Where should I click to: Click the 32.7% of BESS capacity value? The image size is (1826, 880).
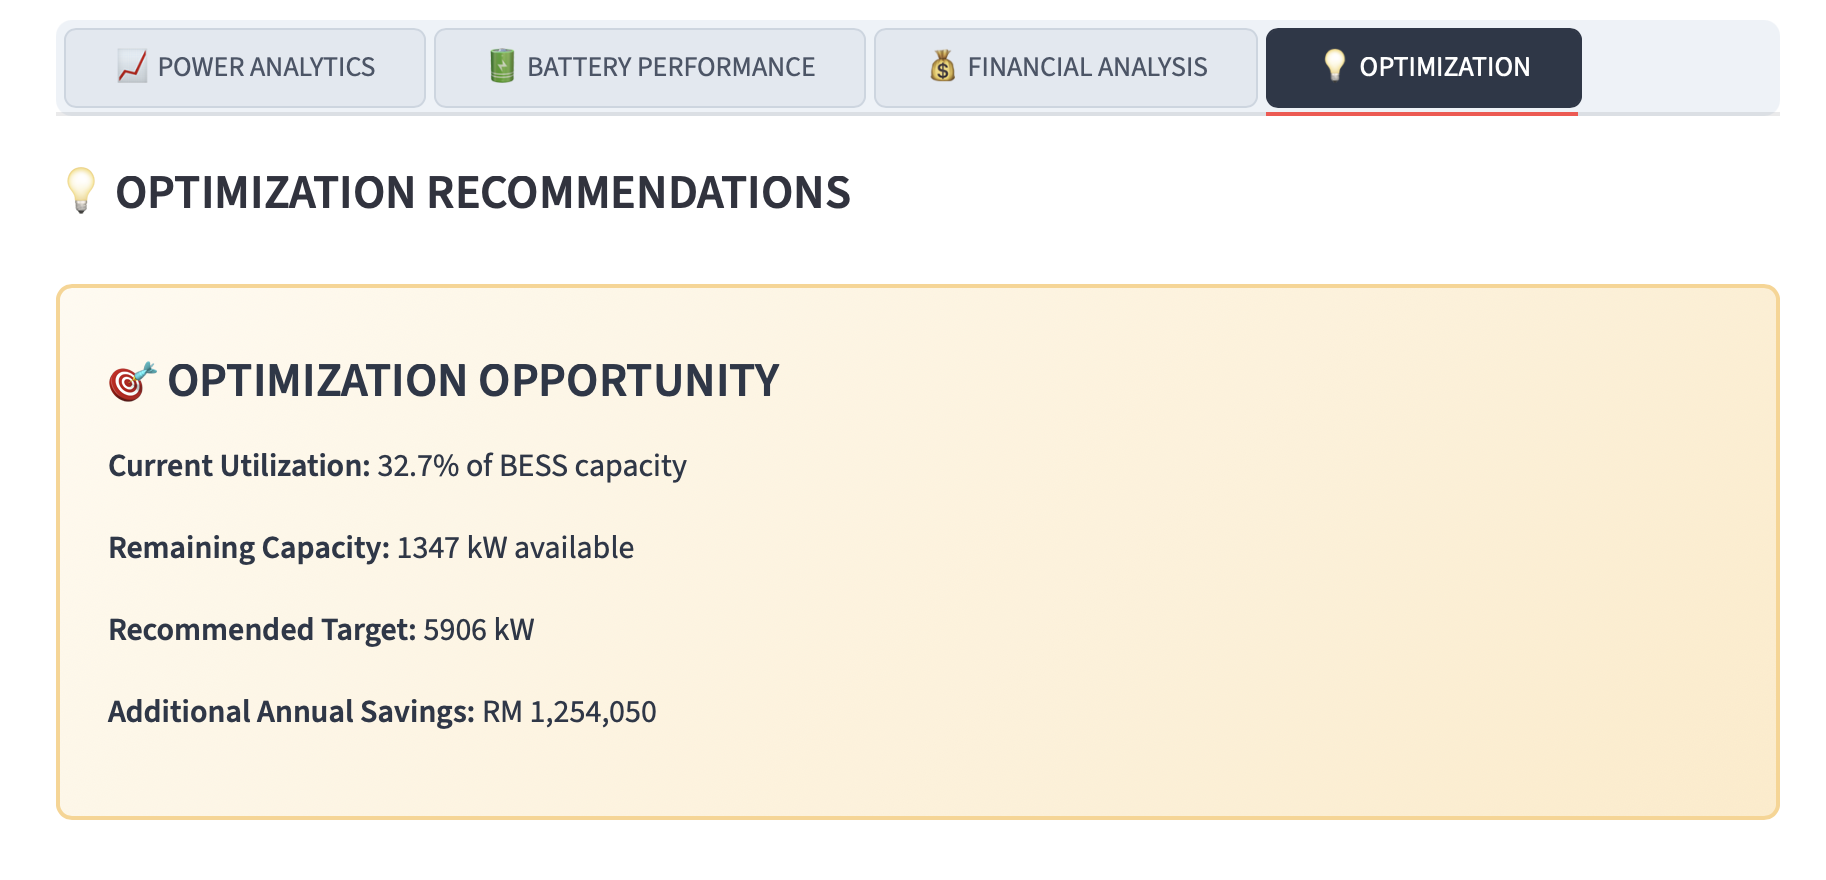coord(531,466)
